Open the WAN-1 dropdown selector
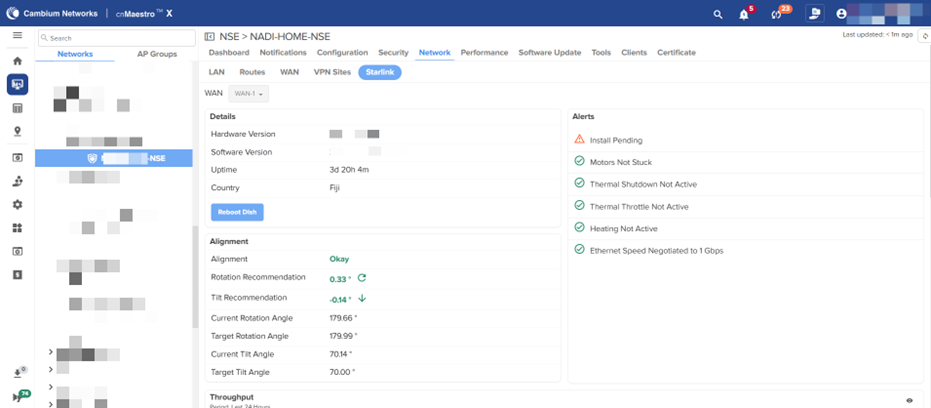The image size is (931, 408). click(x=249, y=93)
